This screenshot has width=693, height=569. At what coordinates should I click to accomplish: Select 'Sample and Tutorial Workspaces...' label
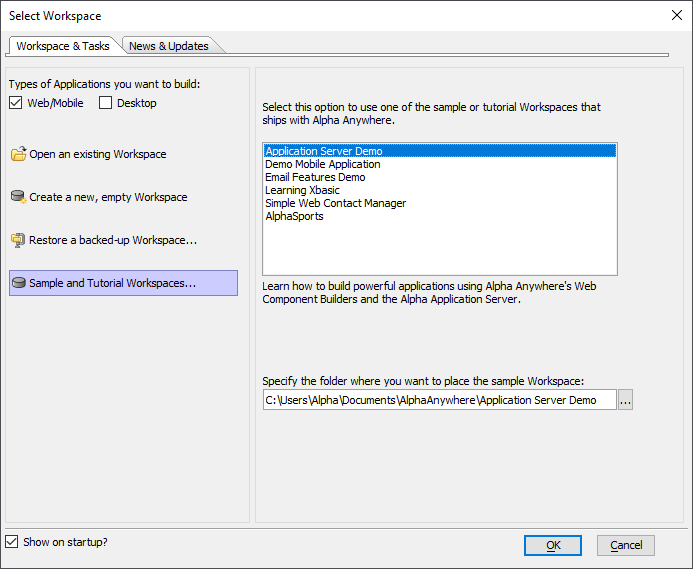pos(112,283)
